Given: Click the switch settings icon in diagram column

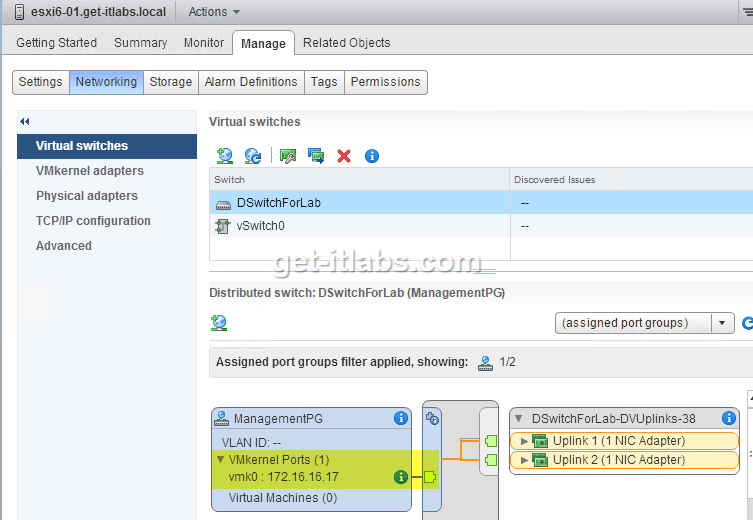Looking at the screenshot, I should pyautogui.click(x=432, y=418).
